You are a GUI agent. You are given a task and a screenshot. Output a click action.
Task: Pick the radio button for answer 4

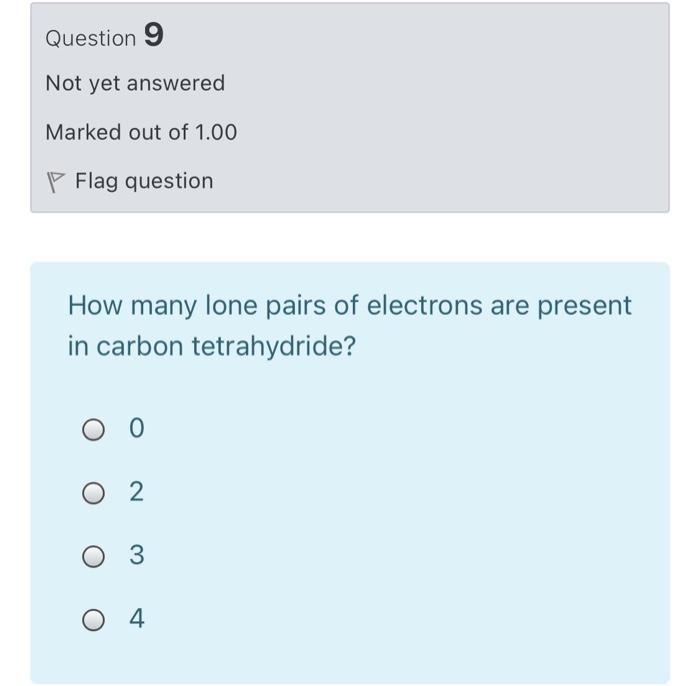[92, 620]
